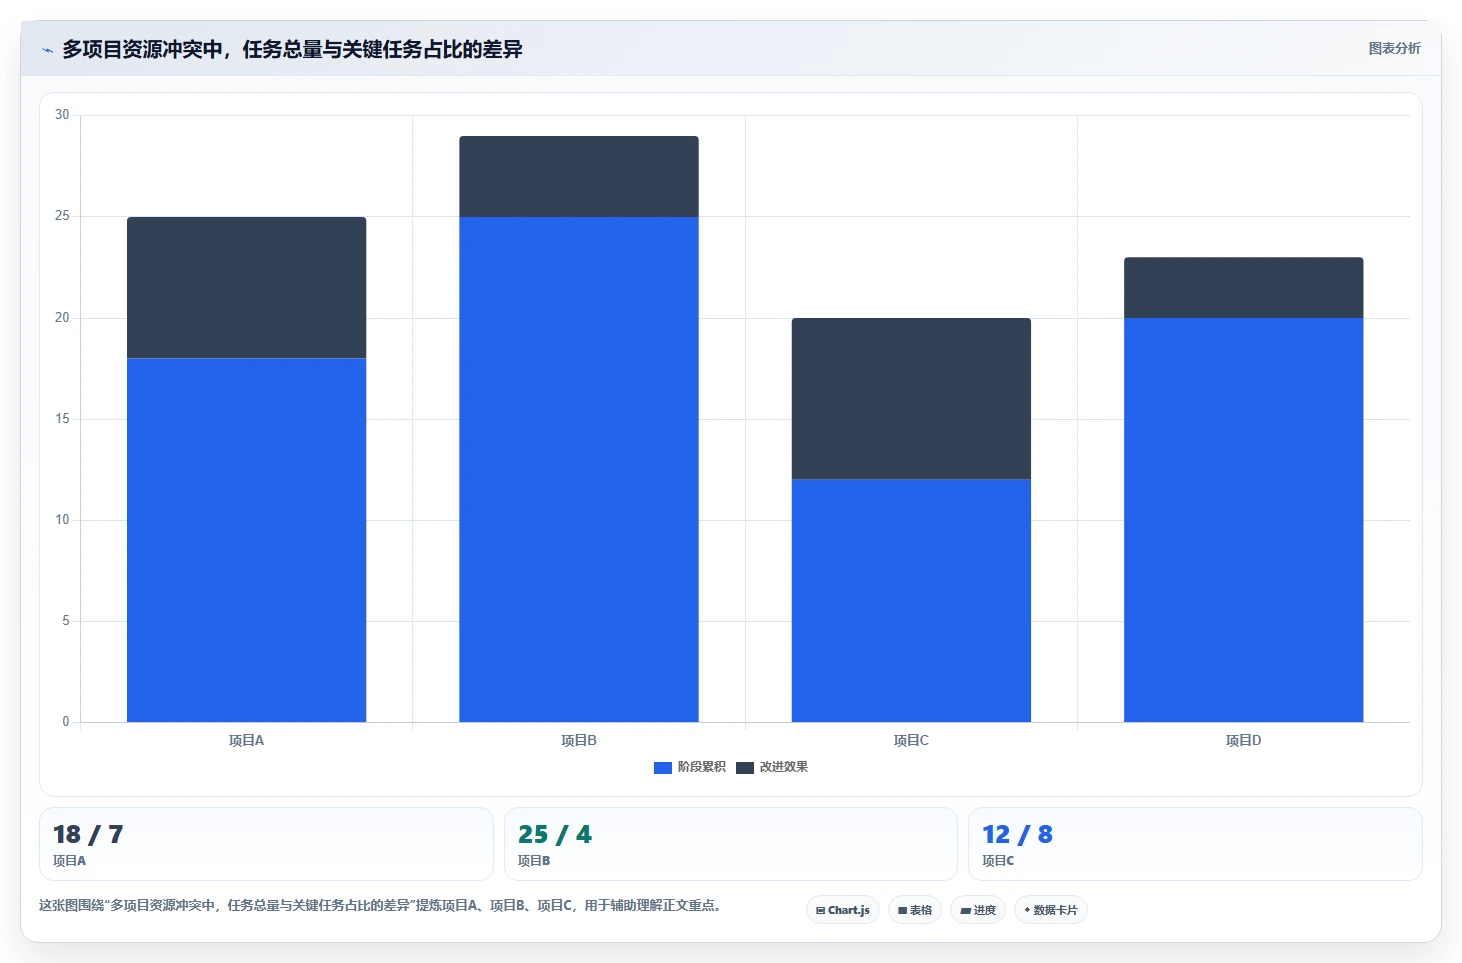Click the chart icon beside the title
Screen dimensions: 1462x963
(x=47, y=50)
